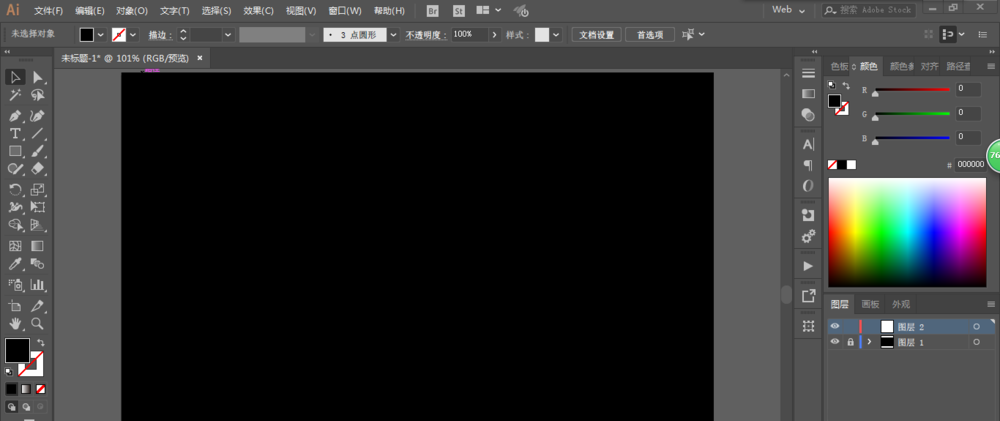Toggle visibility of 图层 2
This screenshot has height=421, width=1000.
pos(835,327)
